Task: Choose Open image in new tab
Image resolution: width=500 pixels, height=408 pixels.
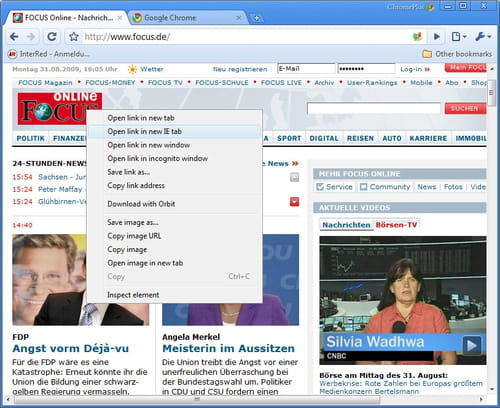Action: [x=174, y=263]
